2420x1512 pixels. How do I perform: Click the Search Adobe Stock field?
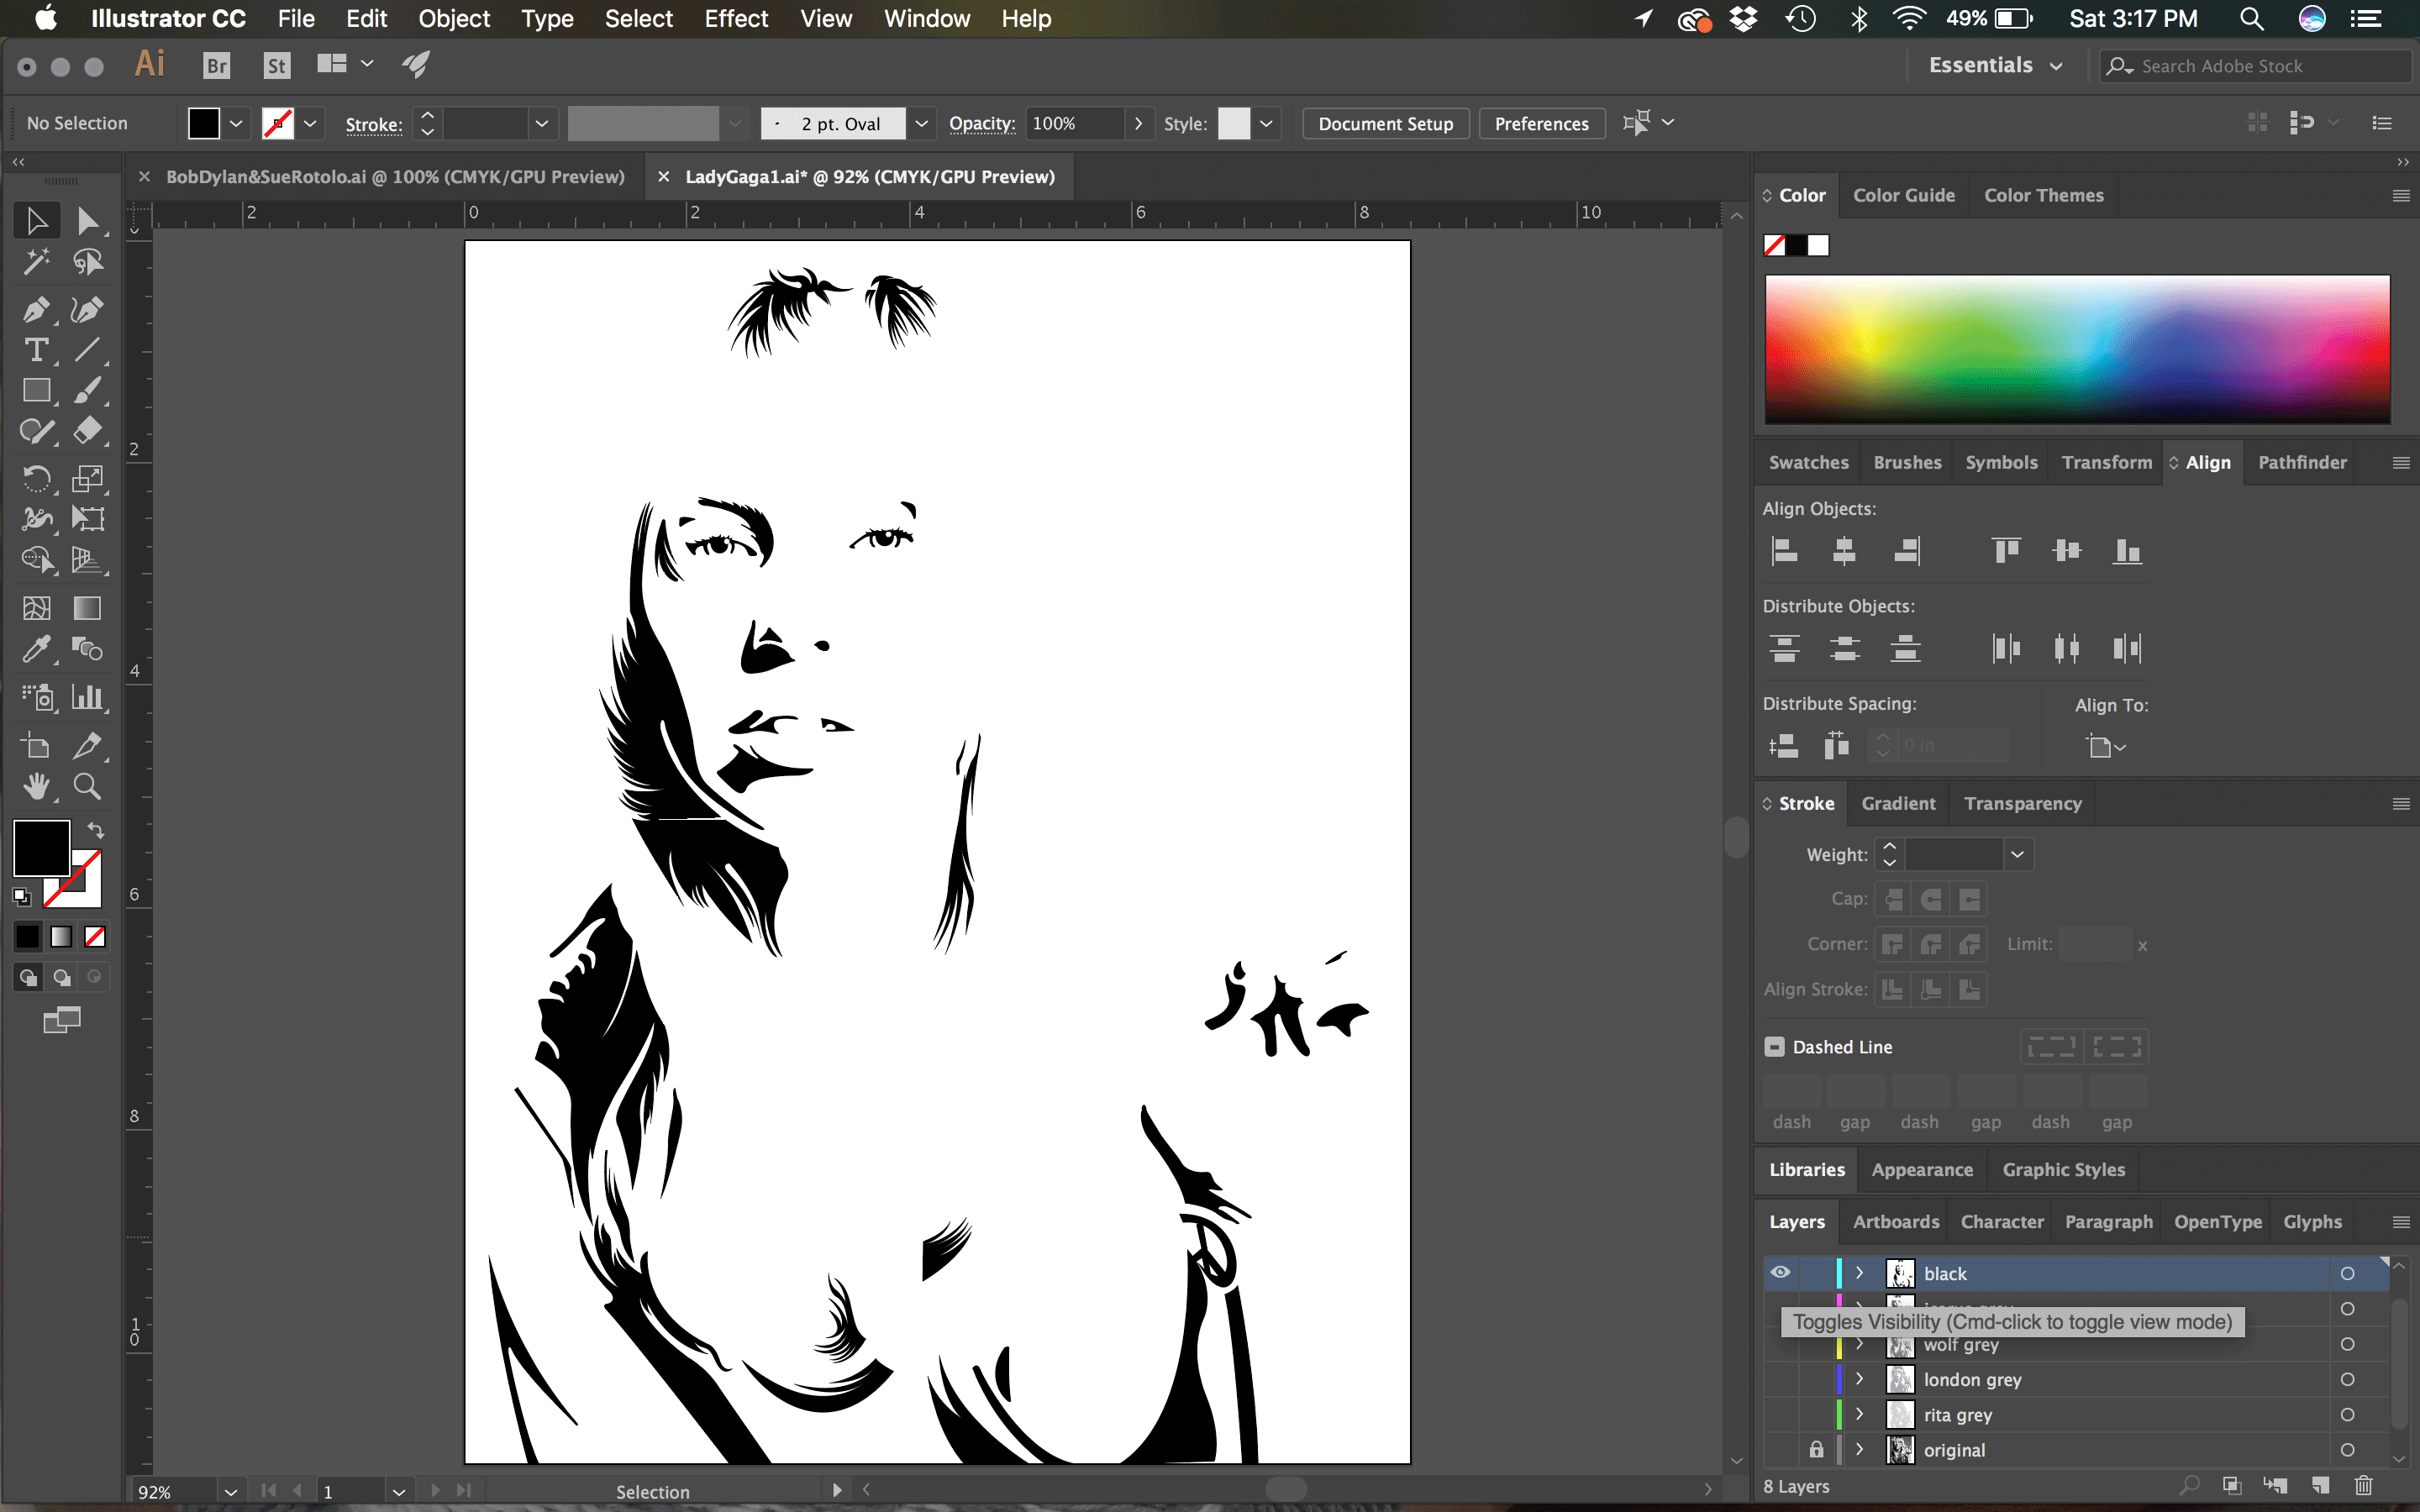[2250, 66]
